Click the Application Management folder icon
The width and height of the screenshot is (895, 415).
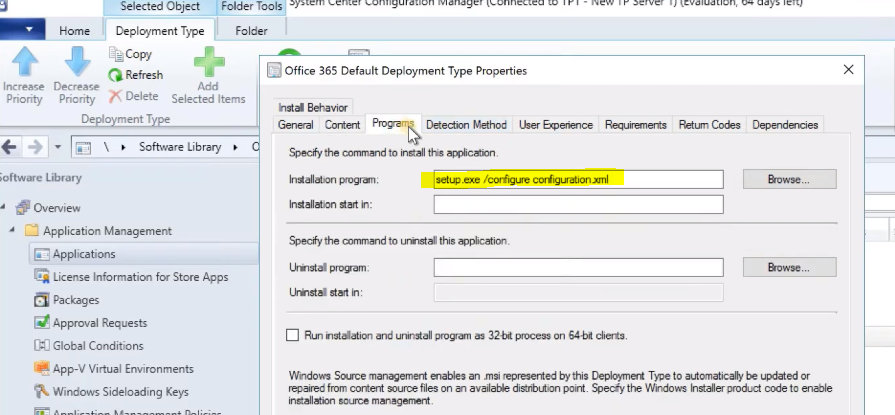point(33,231)
